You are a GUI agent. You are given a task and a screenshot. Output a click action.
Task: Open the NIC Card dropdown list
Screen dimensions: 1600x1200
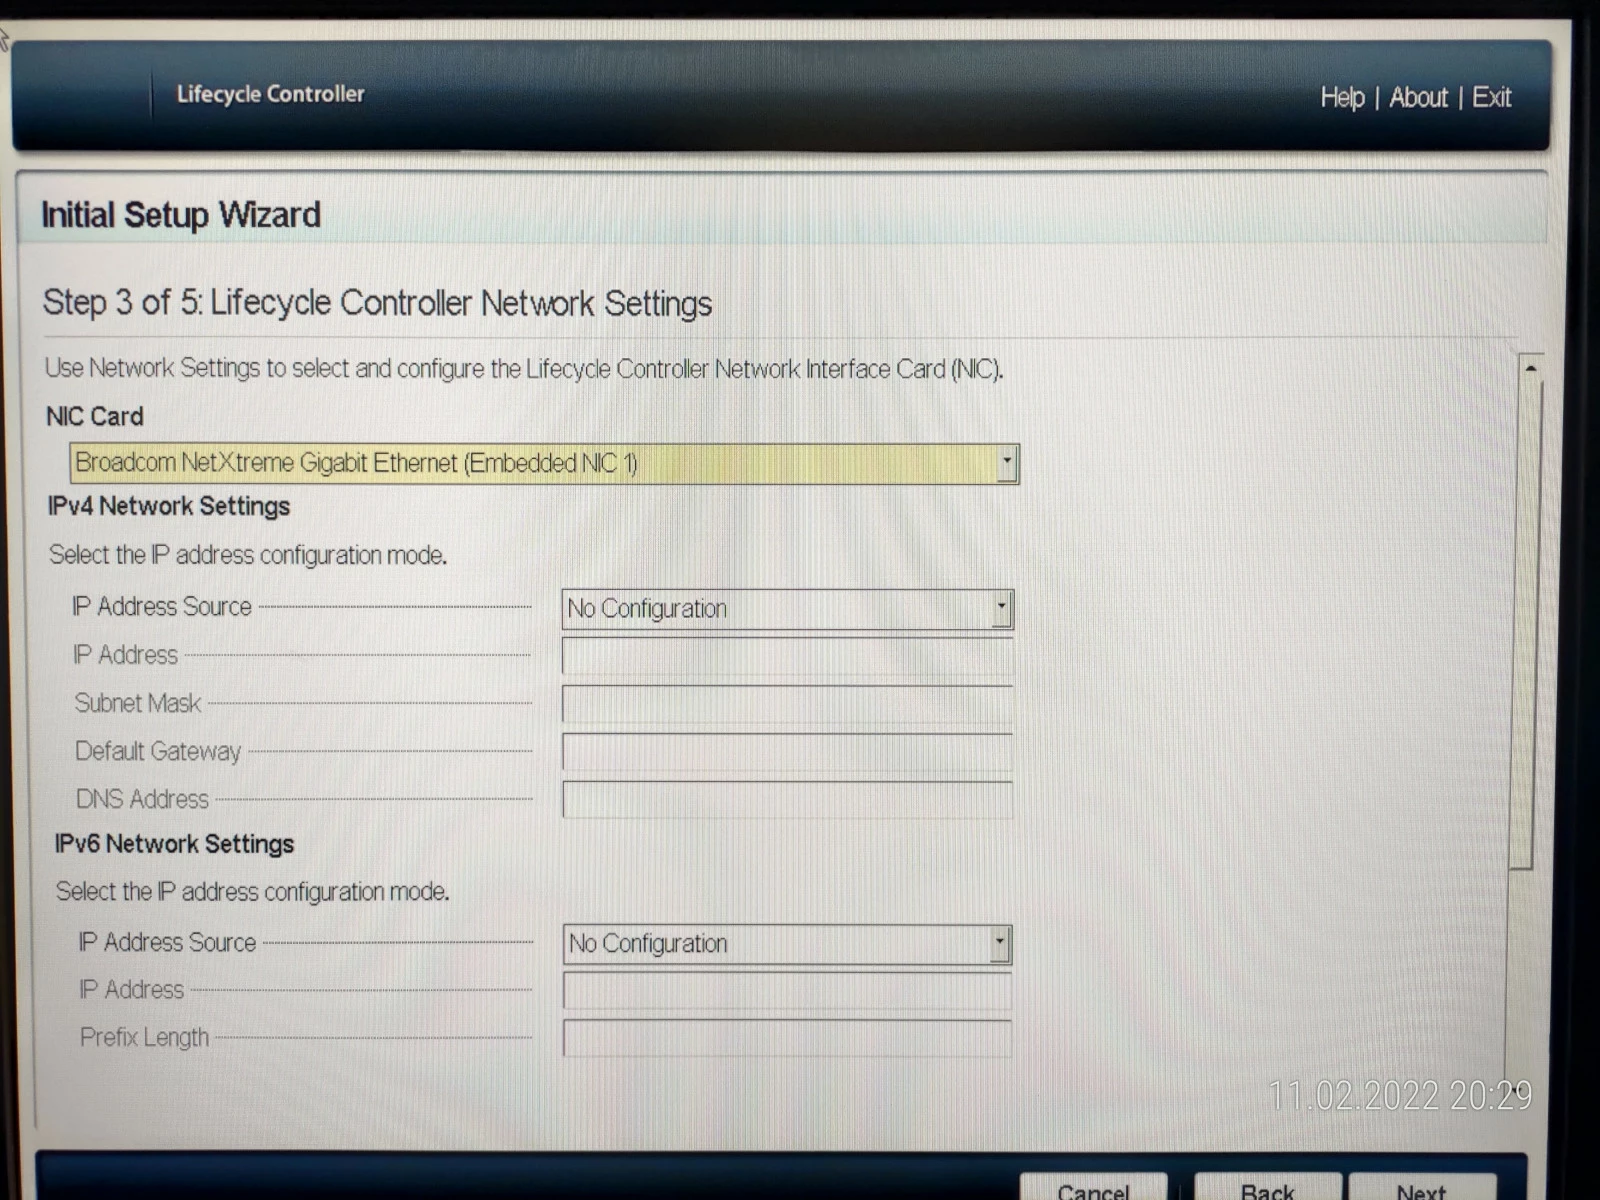(x=544, y=464)
